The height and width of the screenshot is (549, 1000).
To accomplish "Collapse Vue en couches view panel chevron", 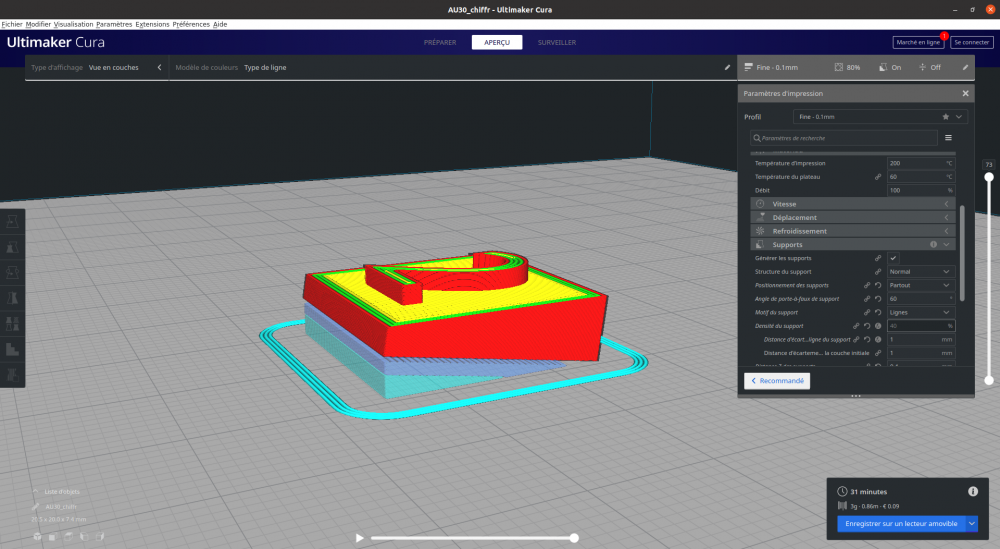I will [159, 67].
